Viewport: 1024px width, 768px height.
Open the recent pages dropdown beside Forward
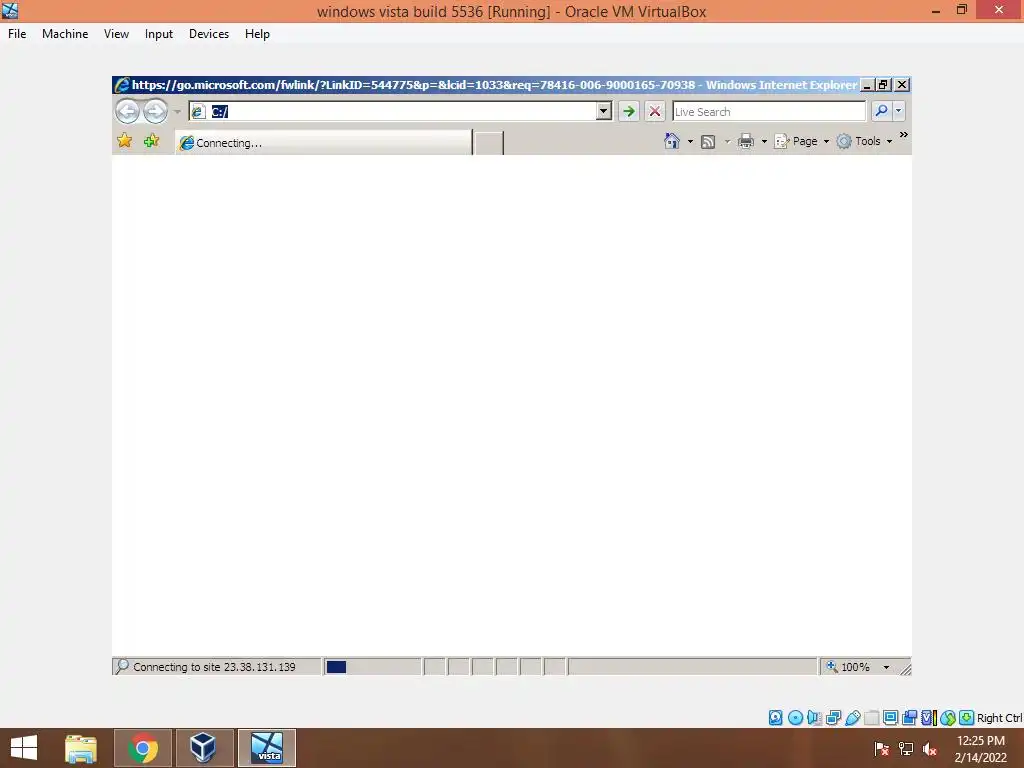177,112
